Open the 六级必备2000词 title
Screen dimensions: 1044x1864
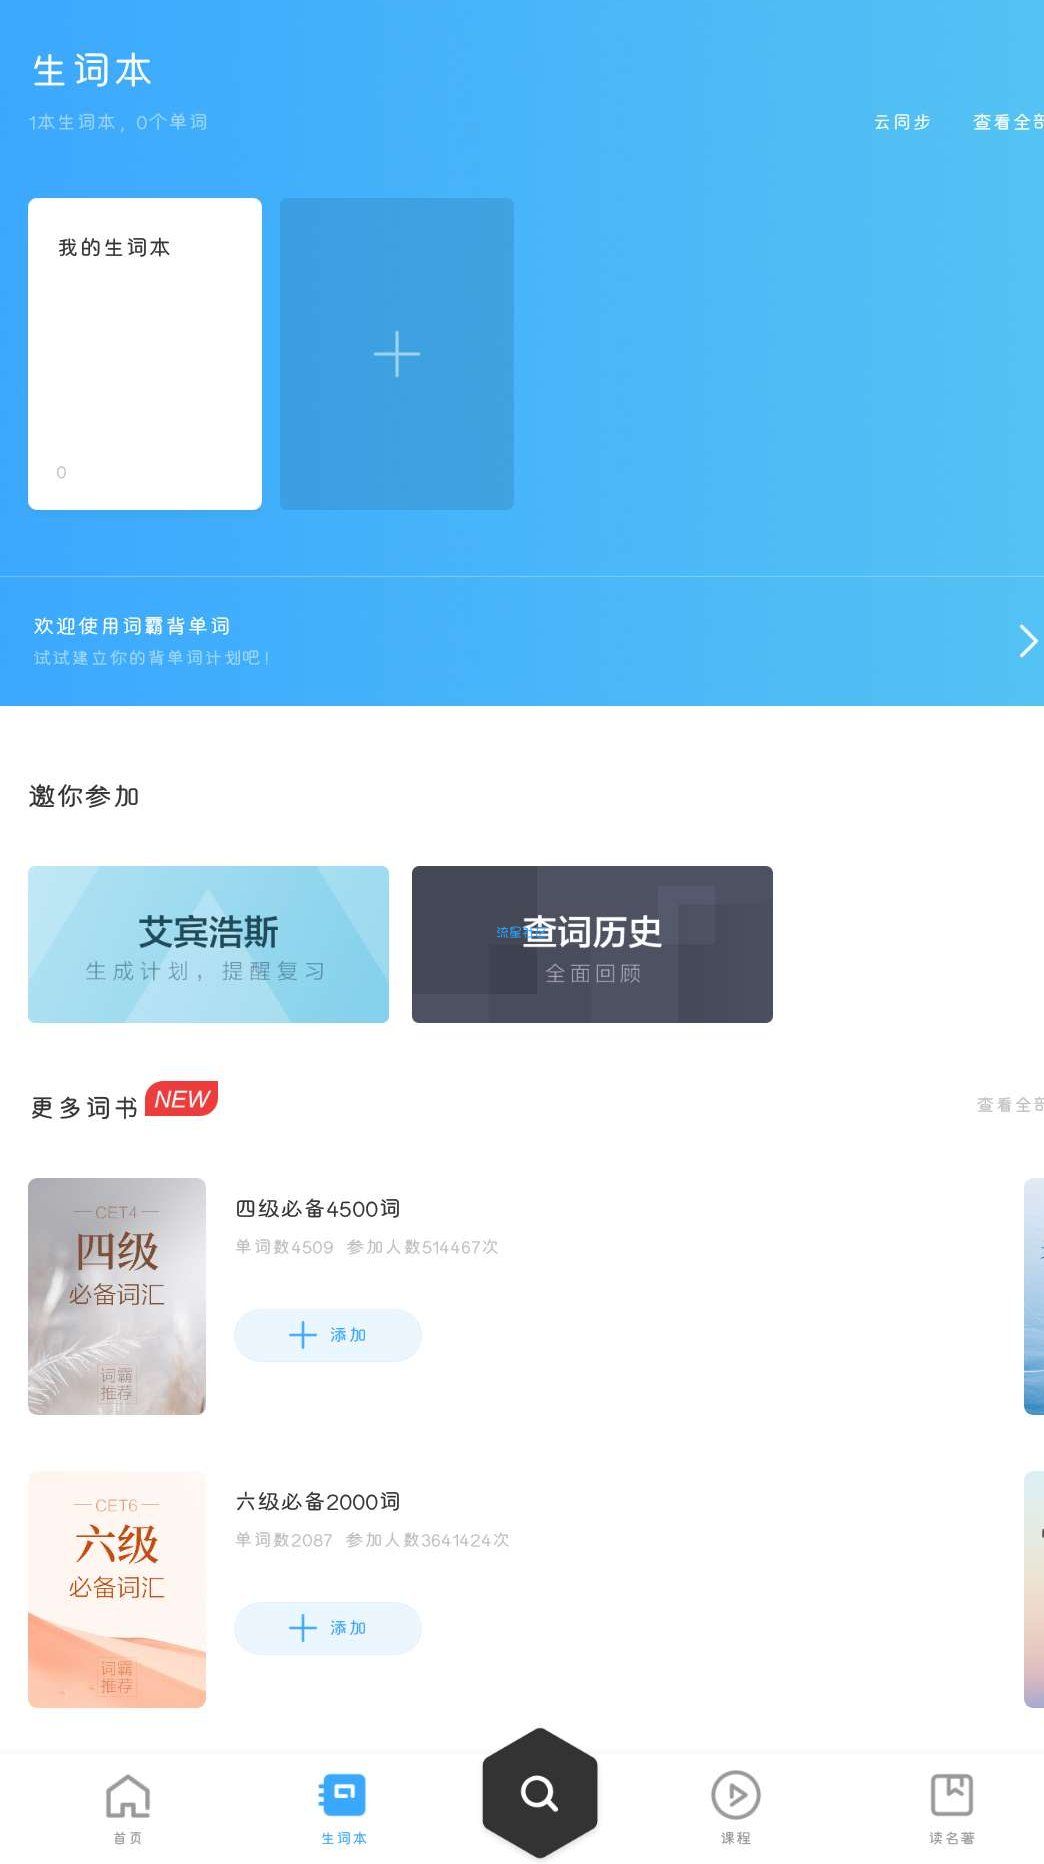click(318, 1502)
